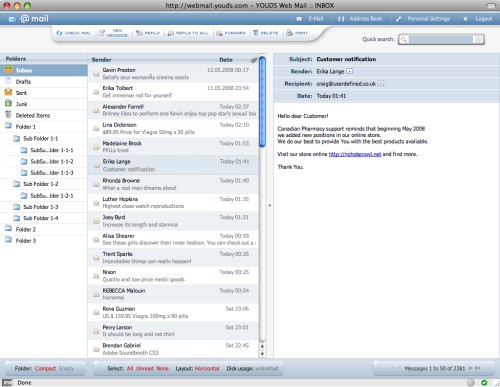500x387 pixels.
Task: Open message from REBECCA Malouin
Action: tap(173, 294)
